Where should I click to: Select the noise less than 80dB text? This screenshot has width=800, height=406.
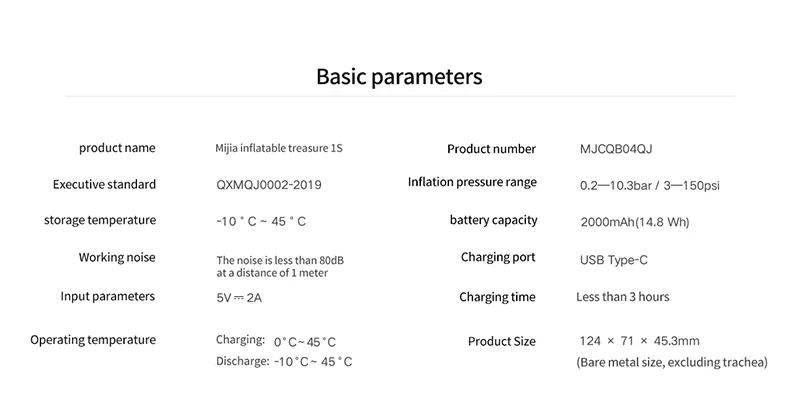click(280, 266)
